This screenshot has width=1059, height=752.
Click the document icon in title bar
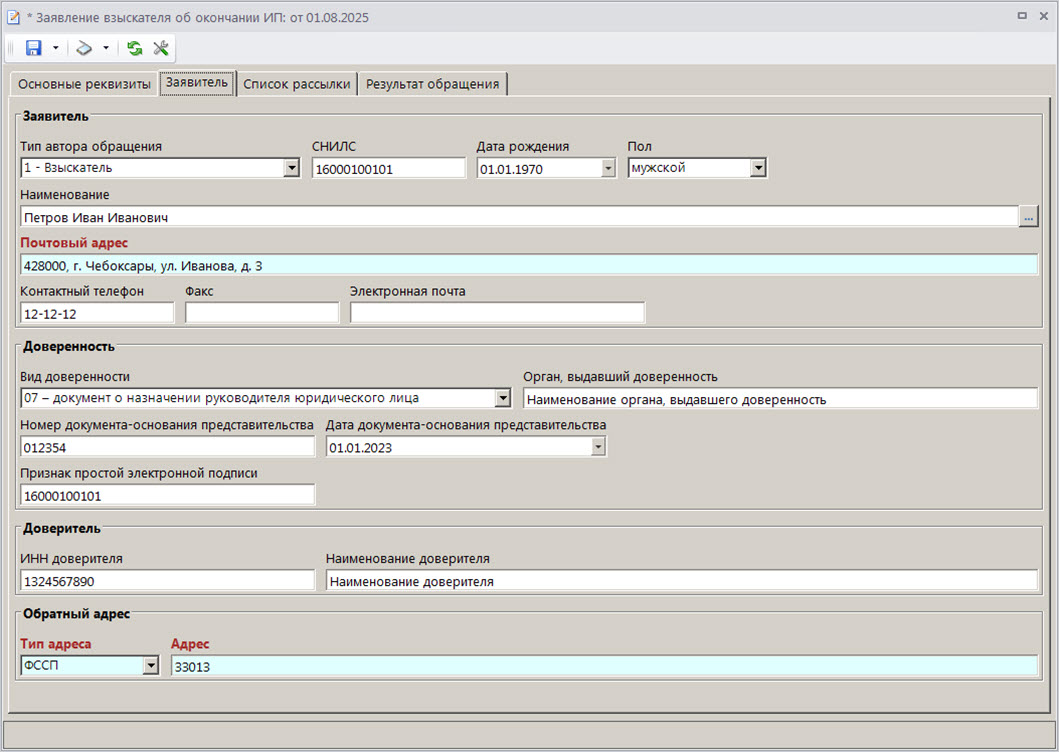click(13, 16)
